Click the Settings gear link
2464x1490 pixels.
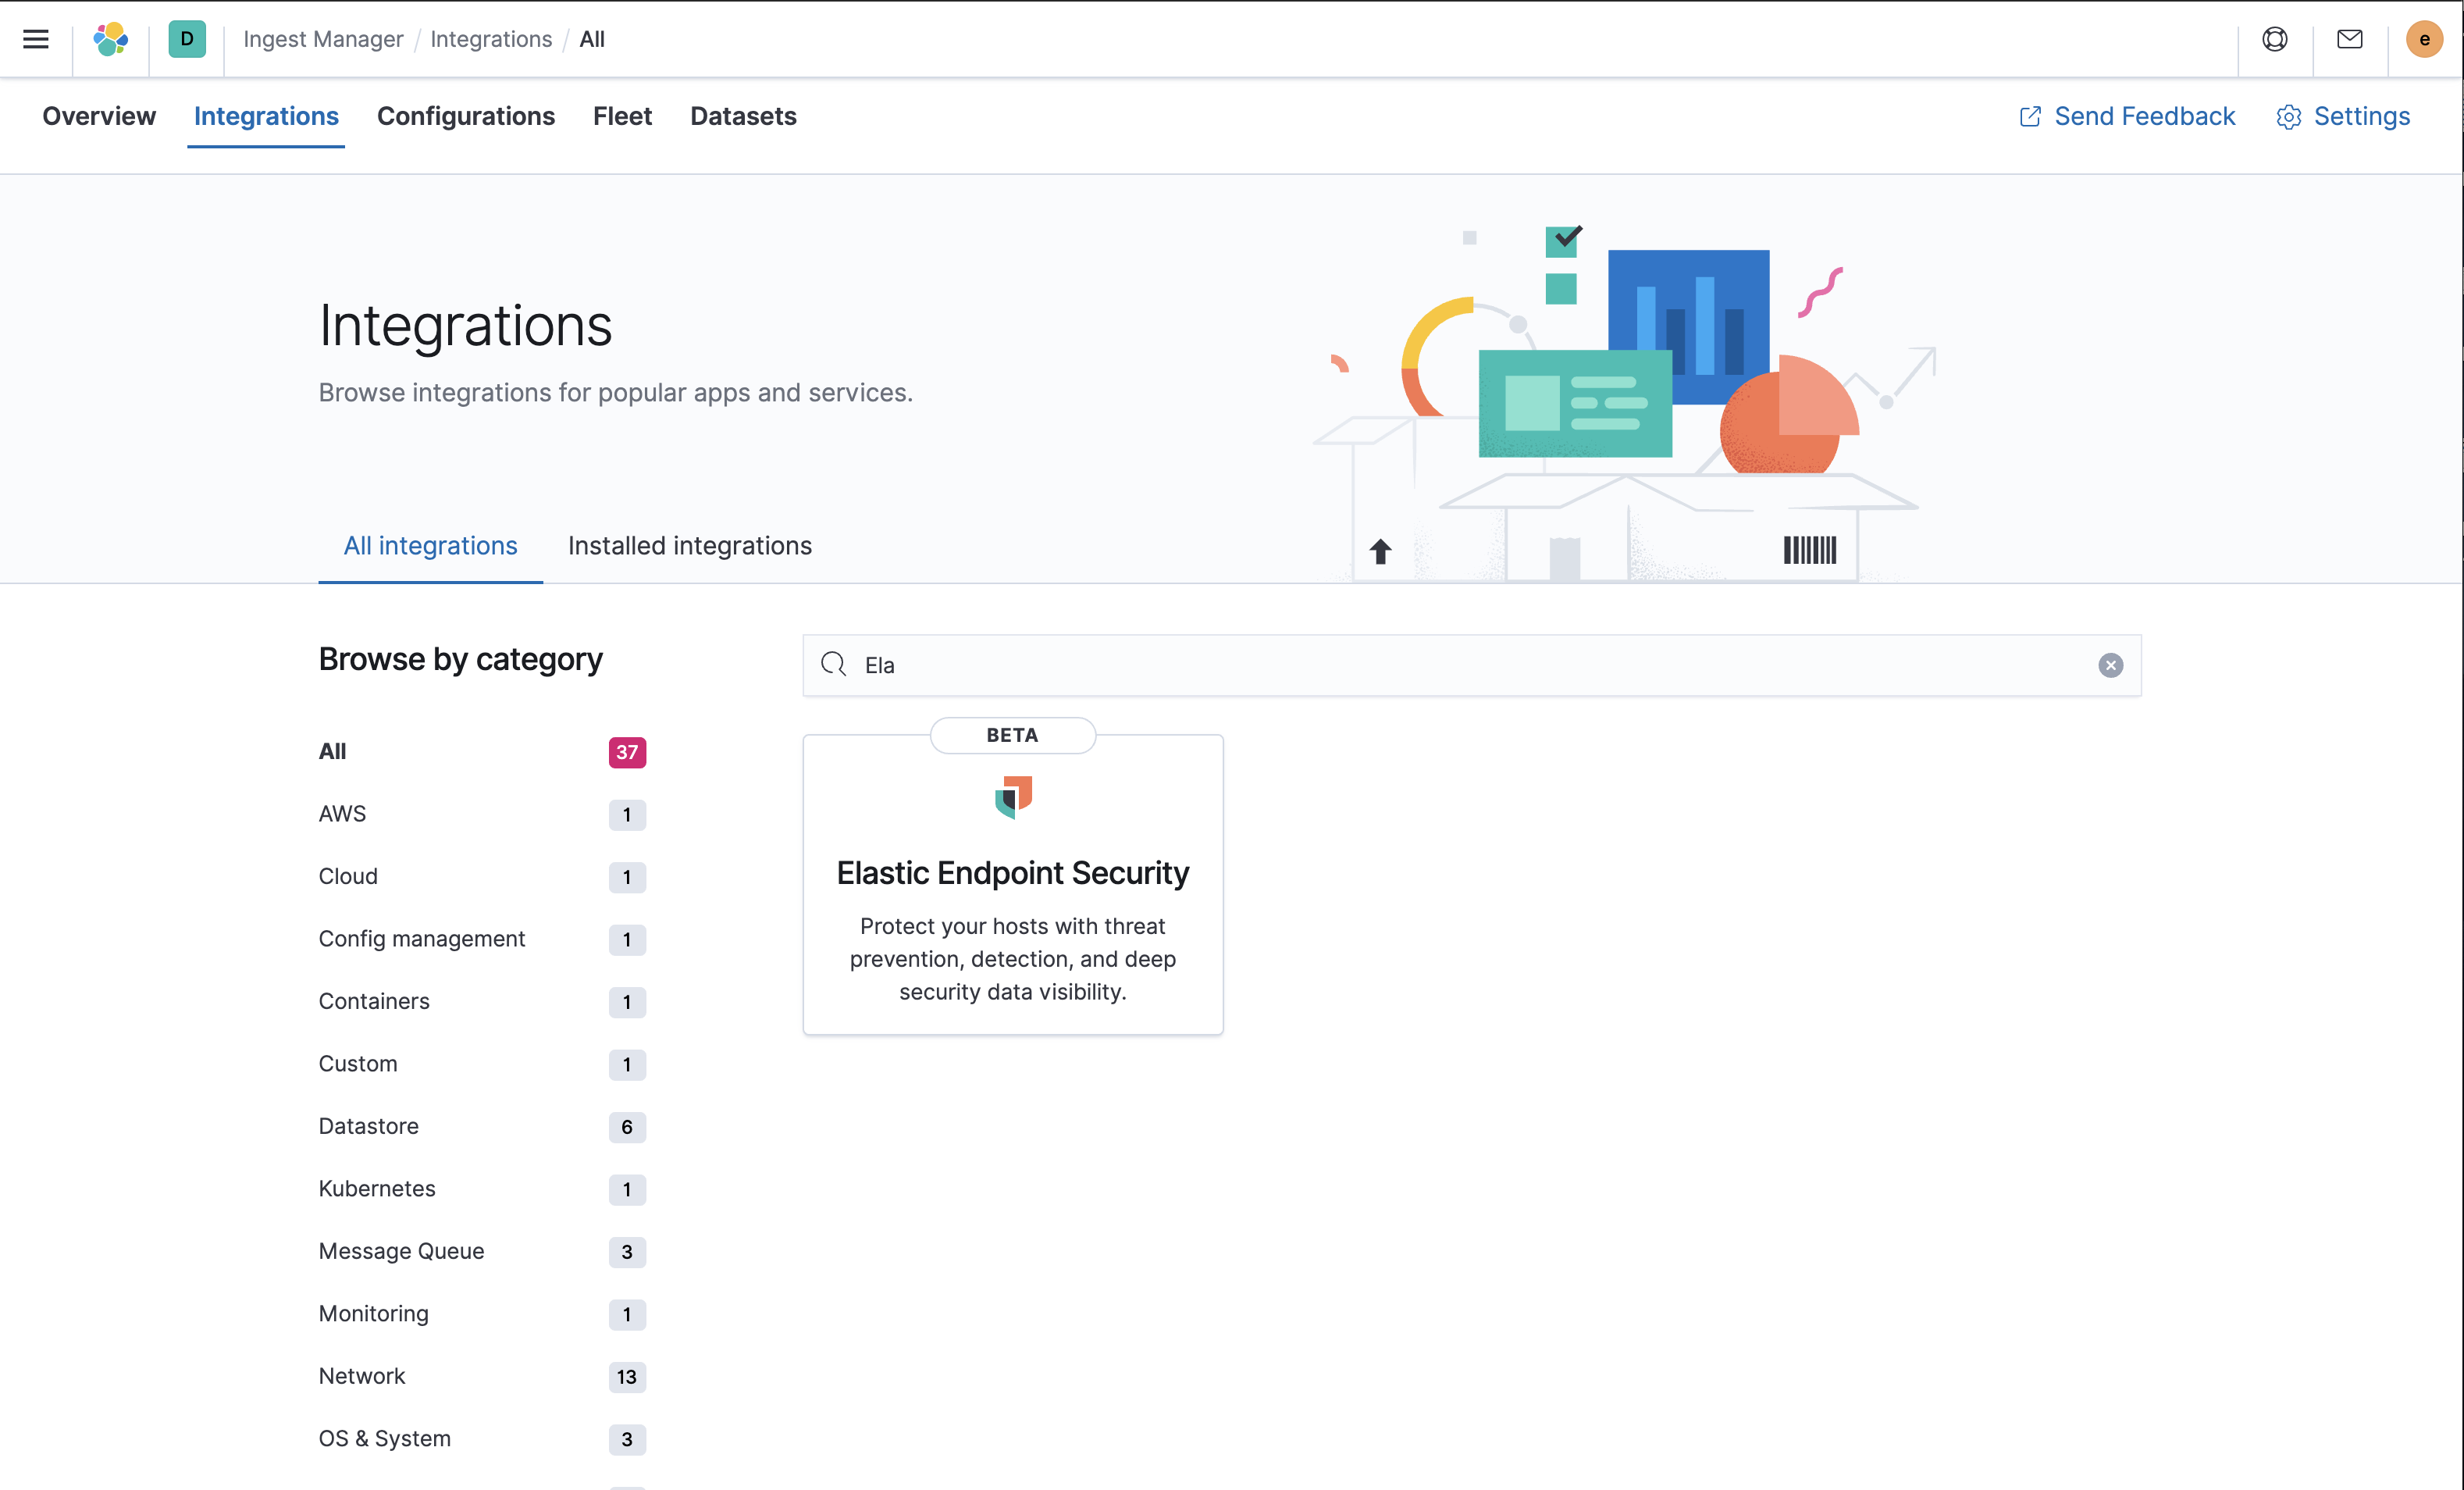pyautogui.click(x=2343, y=116)
